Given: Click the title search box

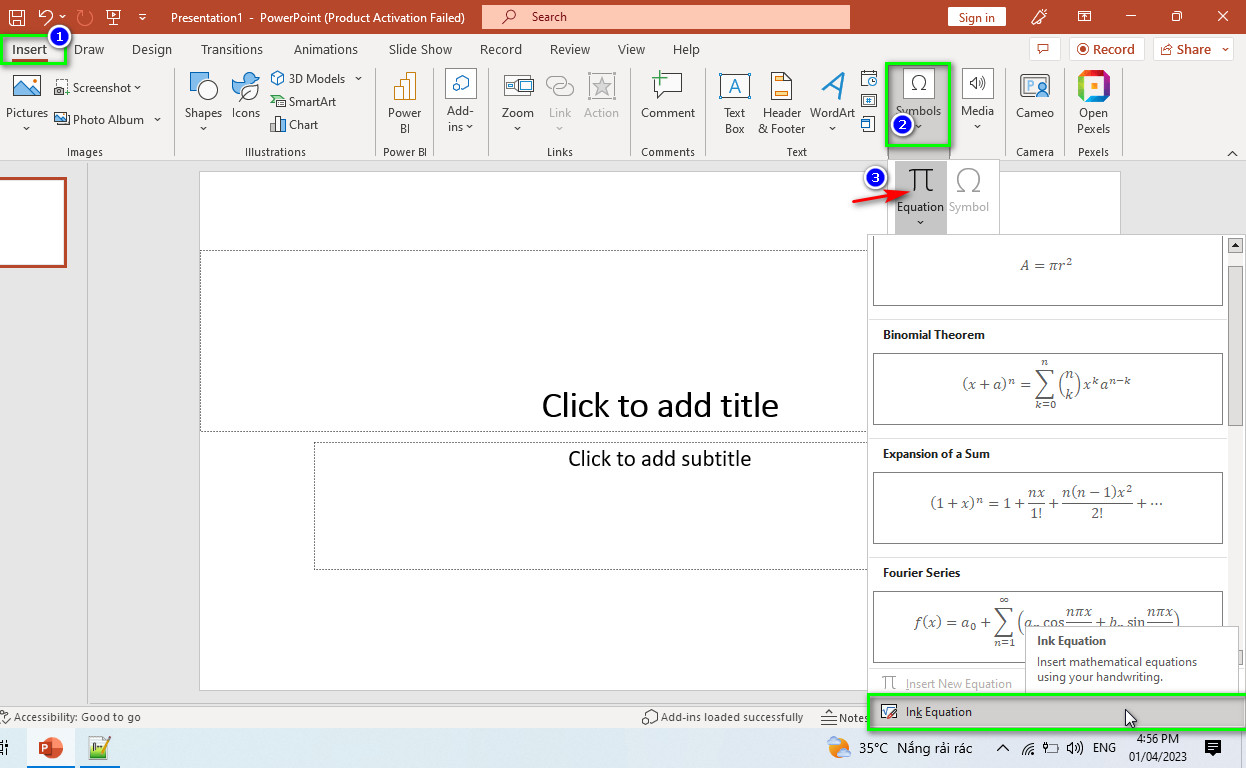Looking at the screenshot, I should [x=666, y=17].
